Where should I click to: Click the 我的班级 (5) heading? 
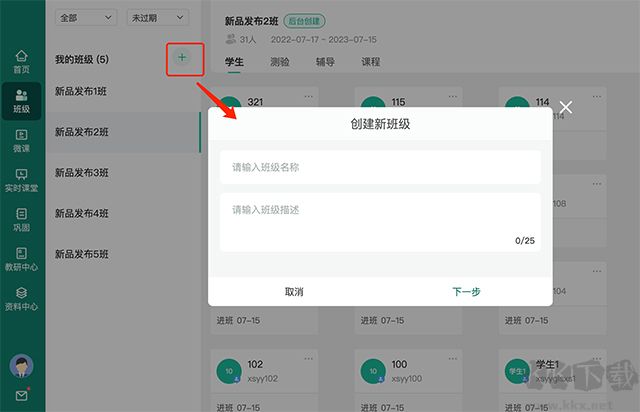point(82,60)
